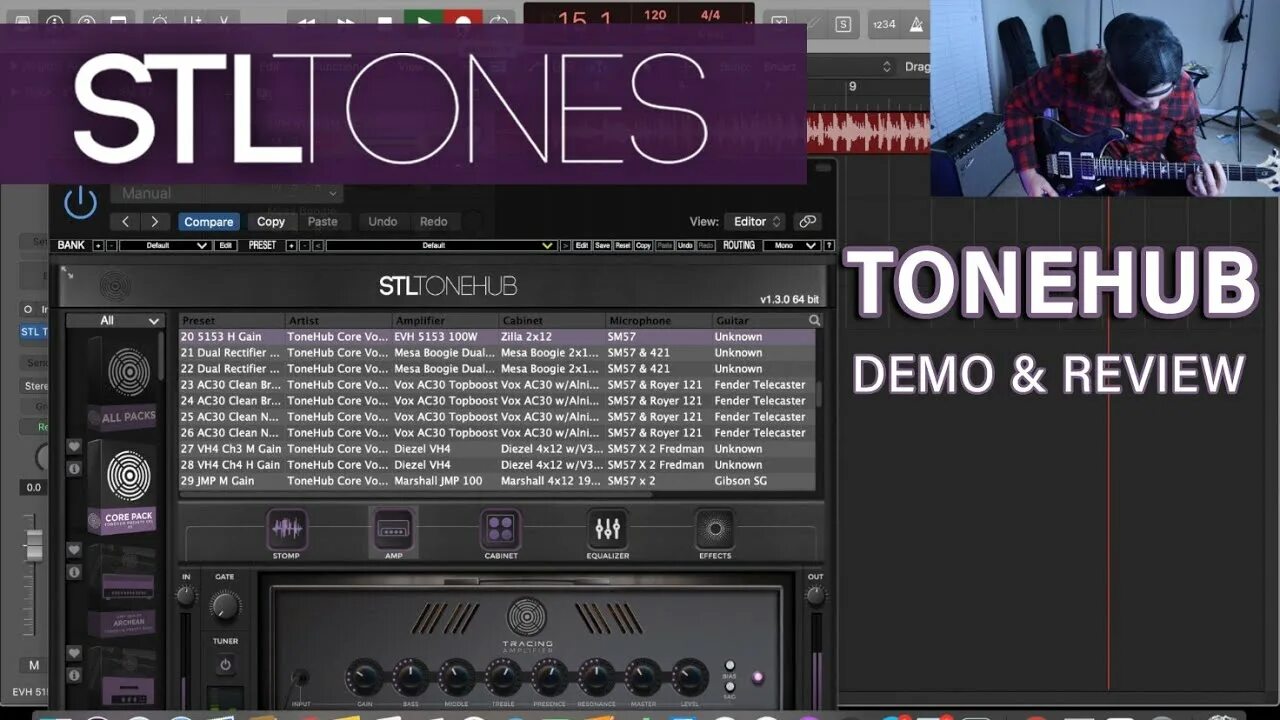The image size is (1280, 720).
Task: Toggle the plugin power button
Action: pos(81,203)
